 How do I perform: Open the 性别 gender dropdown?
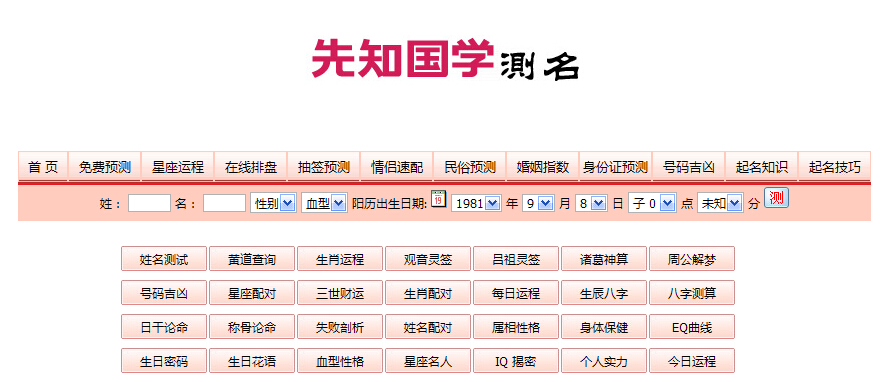273,203
